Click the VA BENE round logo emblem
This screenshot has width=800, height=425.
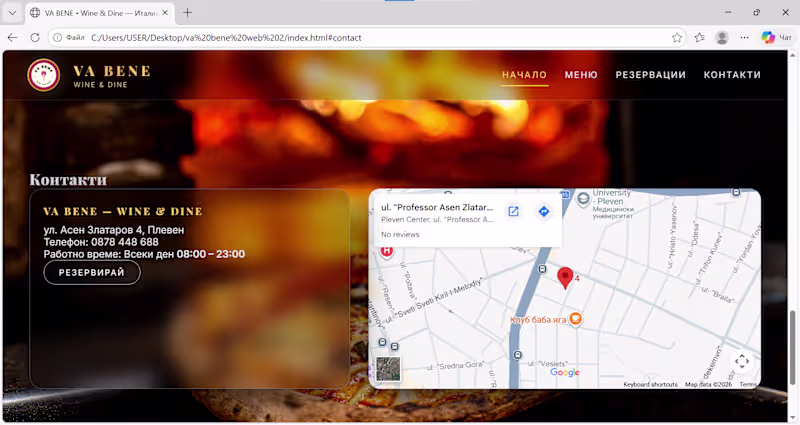coord(43,75)
